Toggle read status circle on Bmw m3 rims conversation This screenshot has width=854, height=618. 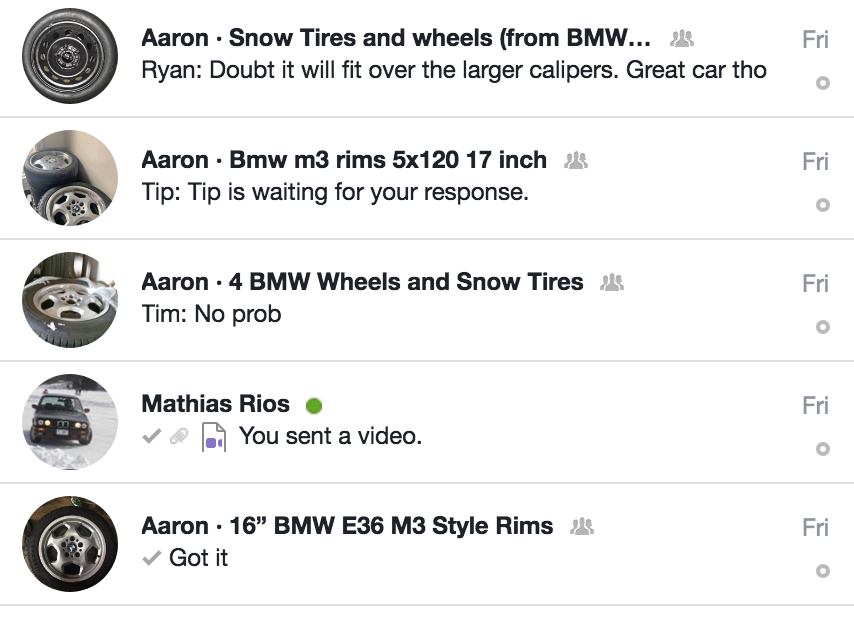pos(823,205)
